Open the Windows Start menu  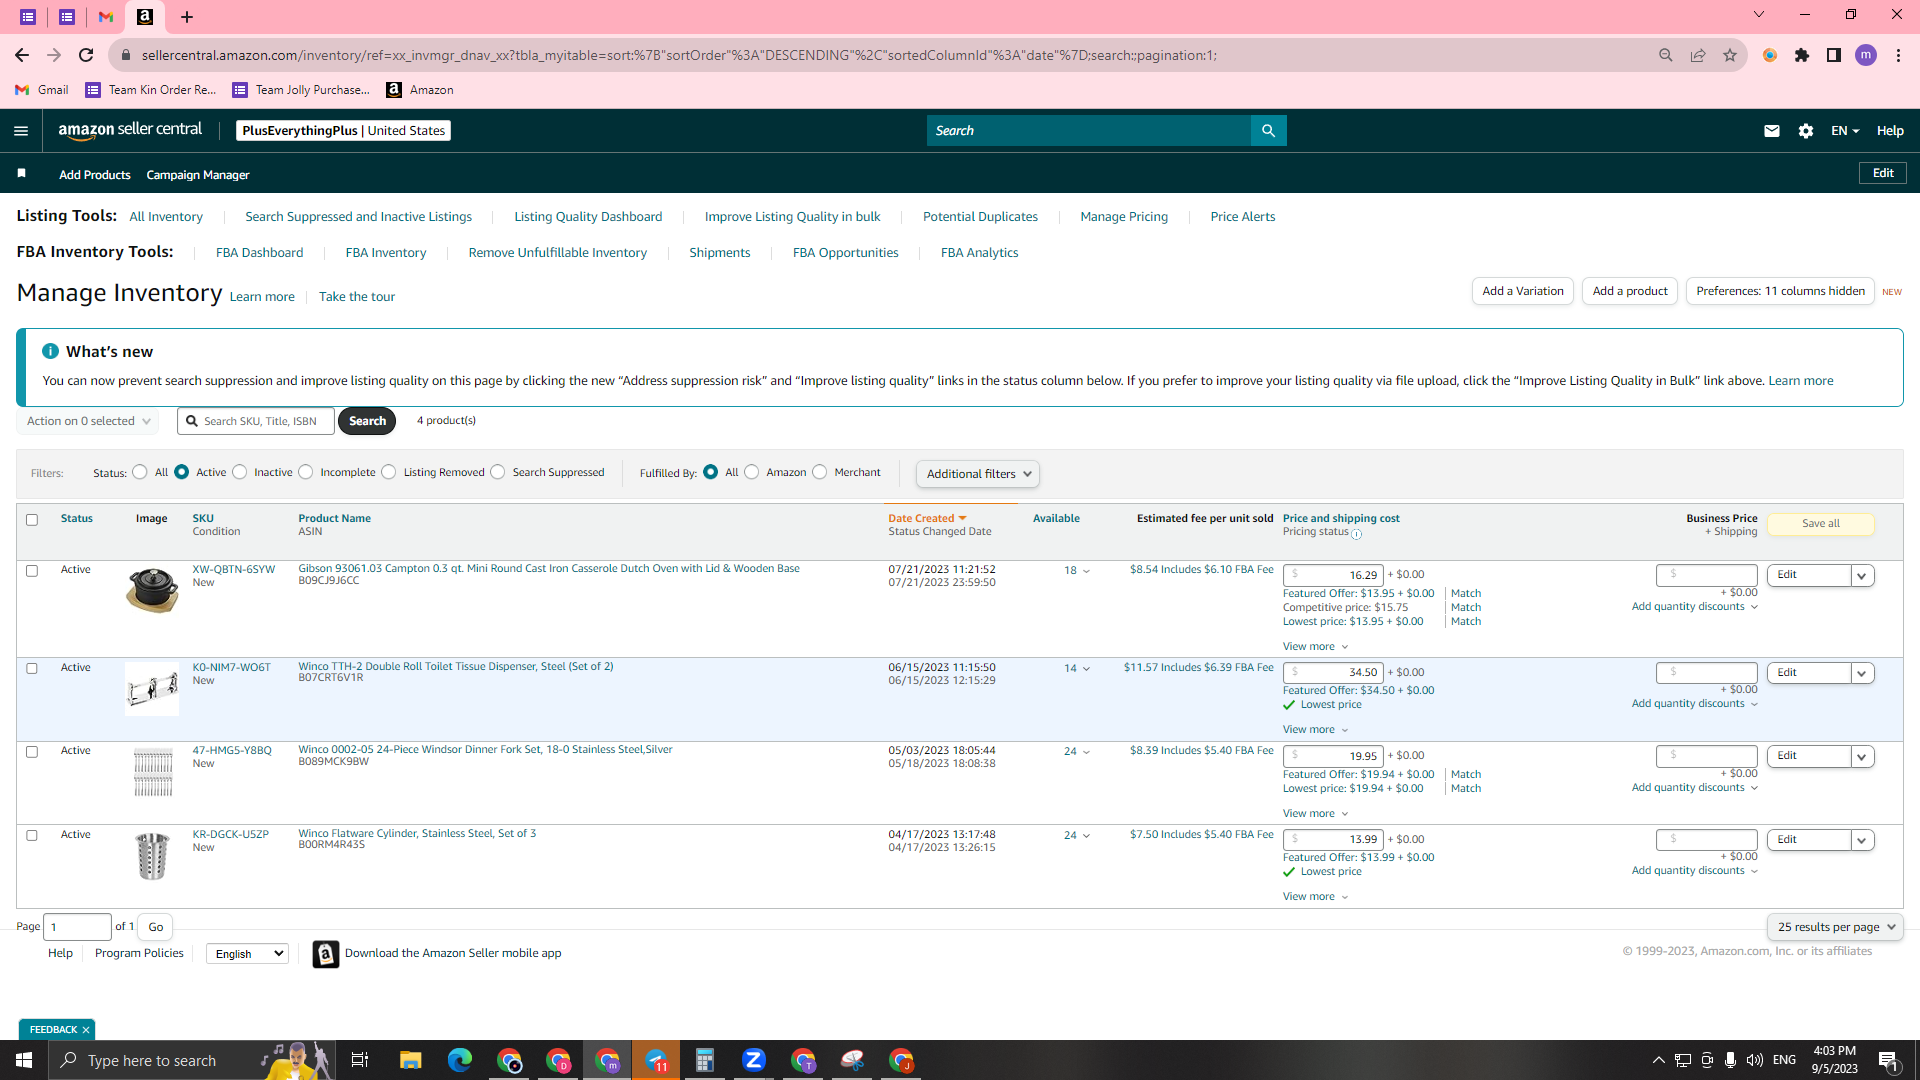(x=24, y=1060)
